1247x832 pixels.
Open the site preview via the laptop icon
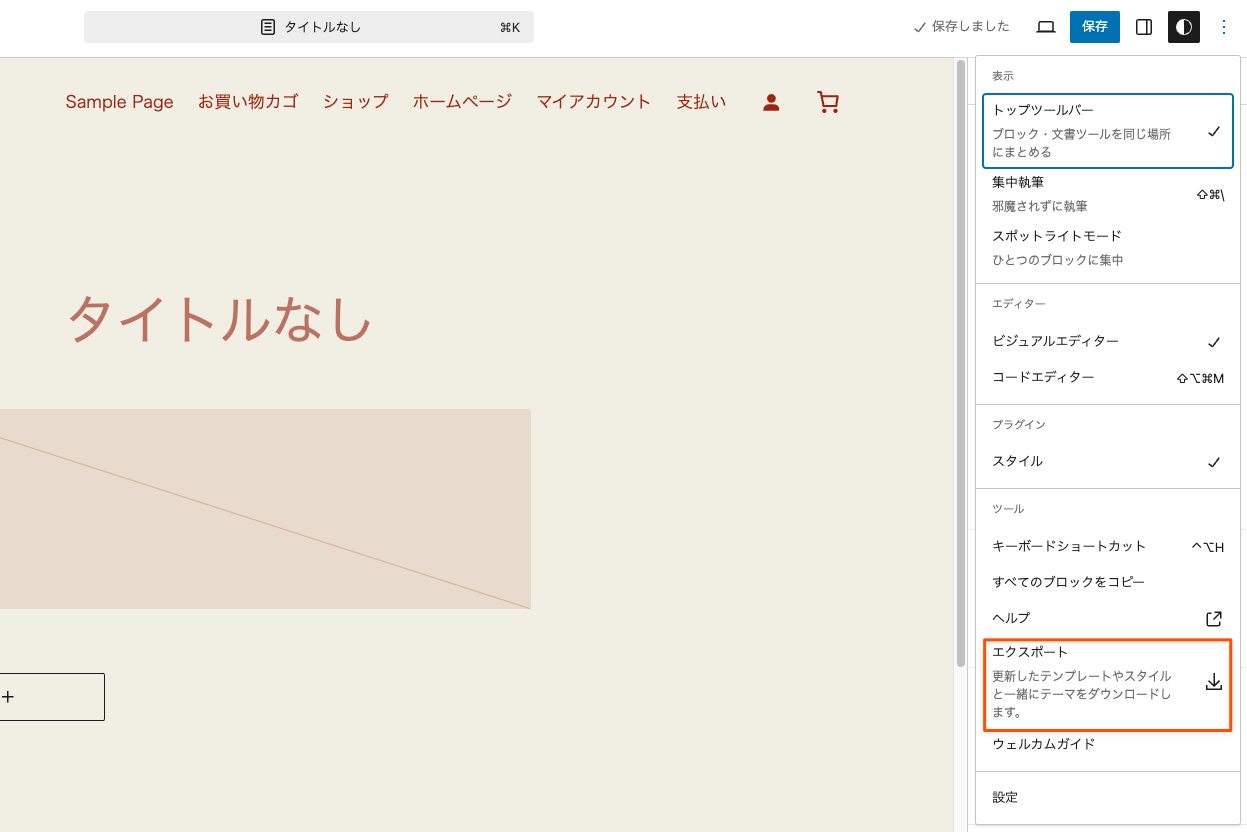(1045, 27)
